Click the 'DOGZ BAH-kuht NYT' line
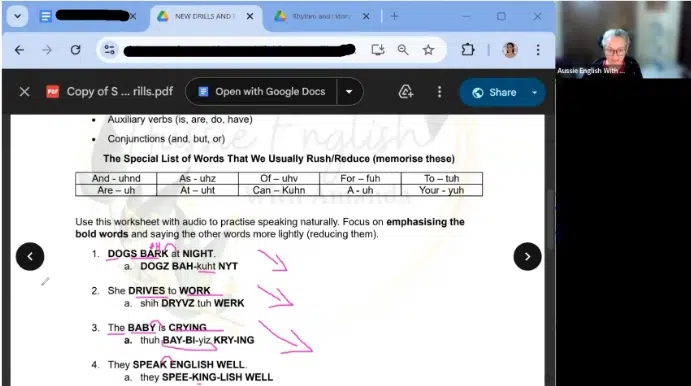The image size is (691, 386). [189, 266]
